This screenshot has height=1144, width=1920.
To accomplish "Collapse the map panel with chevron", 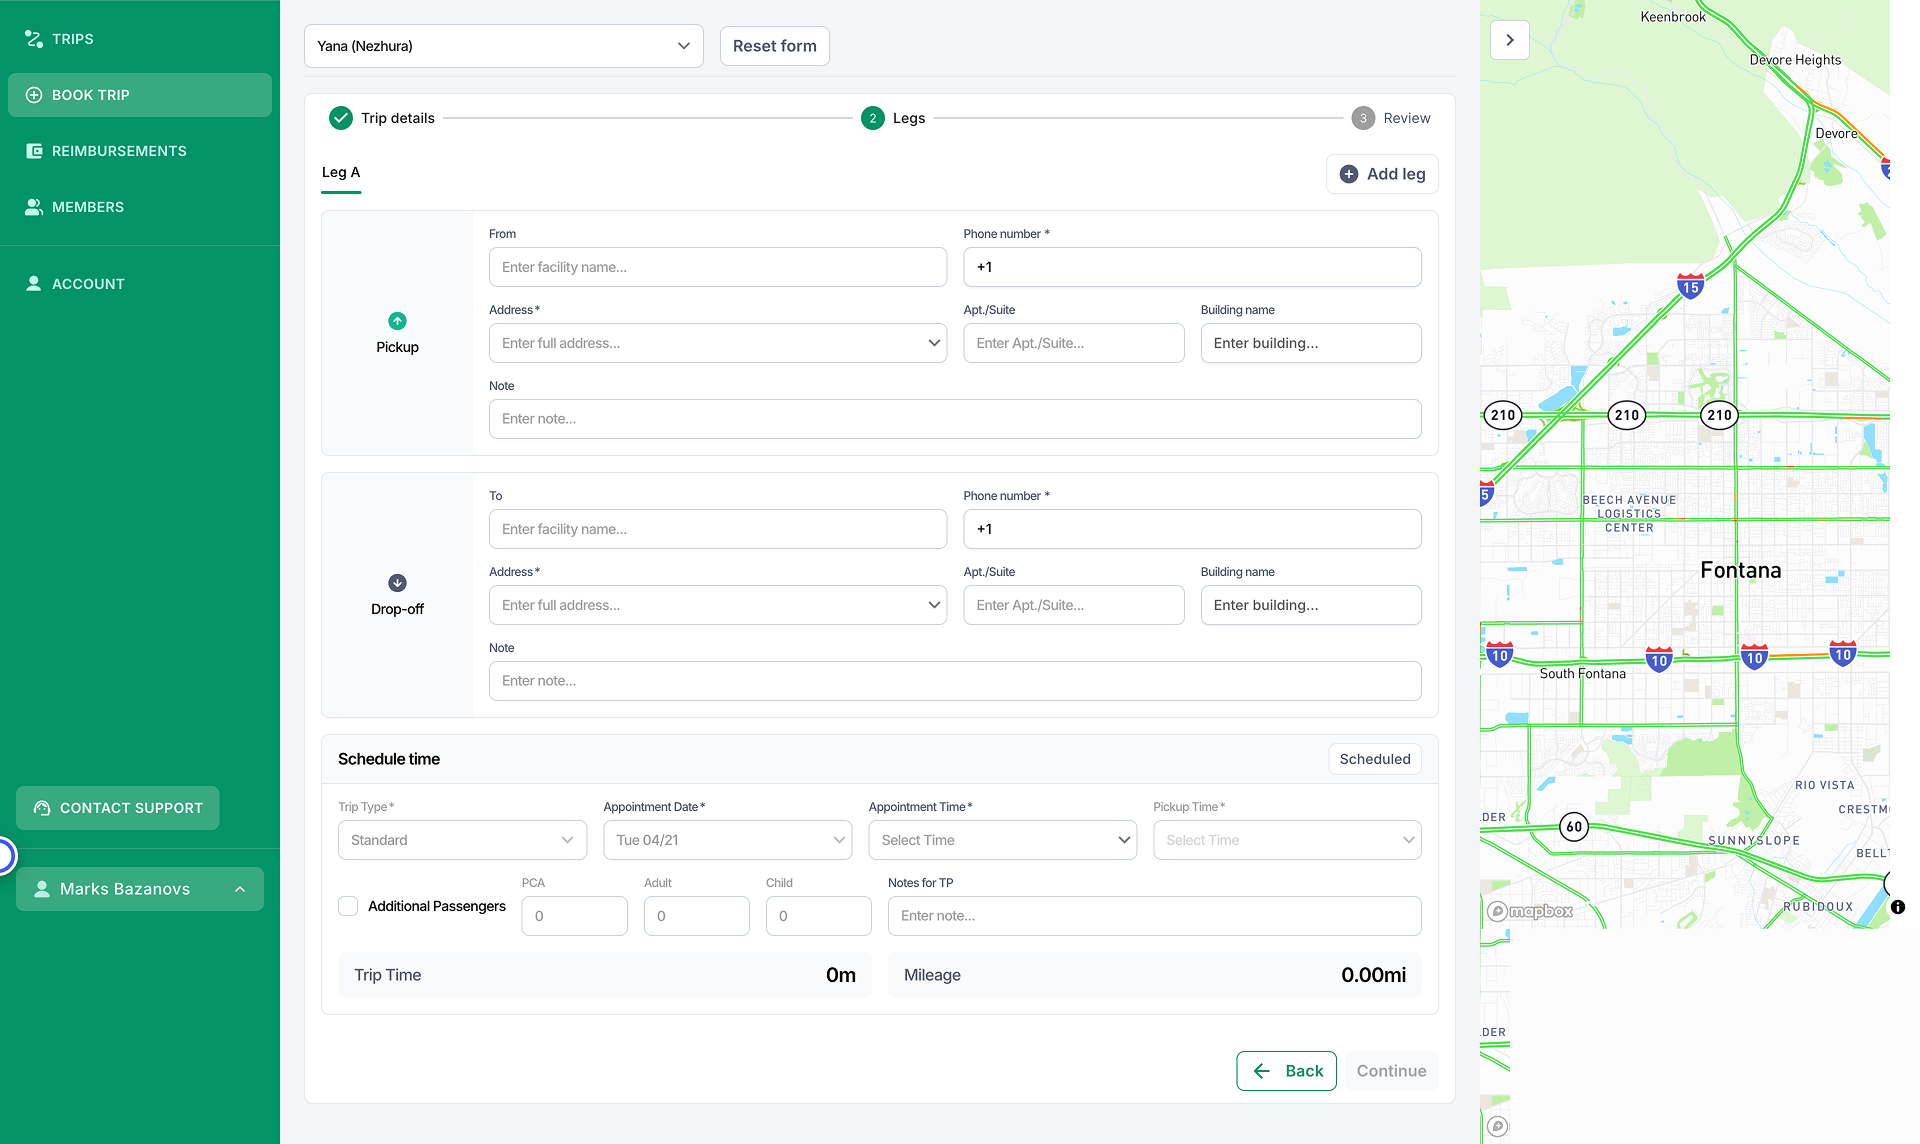I will 1510,40.
